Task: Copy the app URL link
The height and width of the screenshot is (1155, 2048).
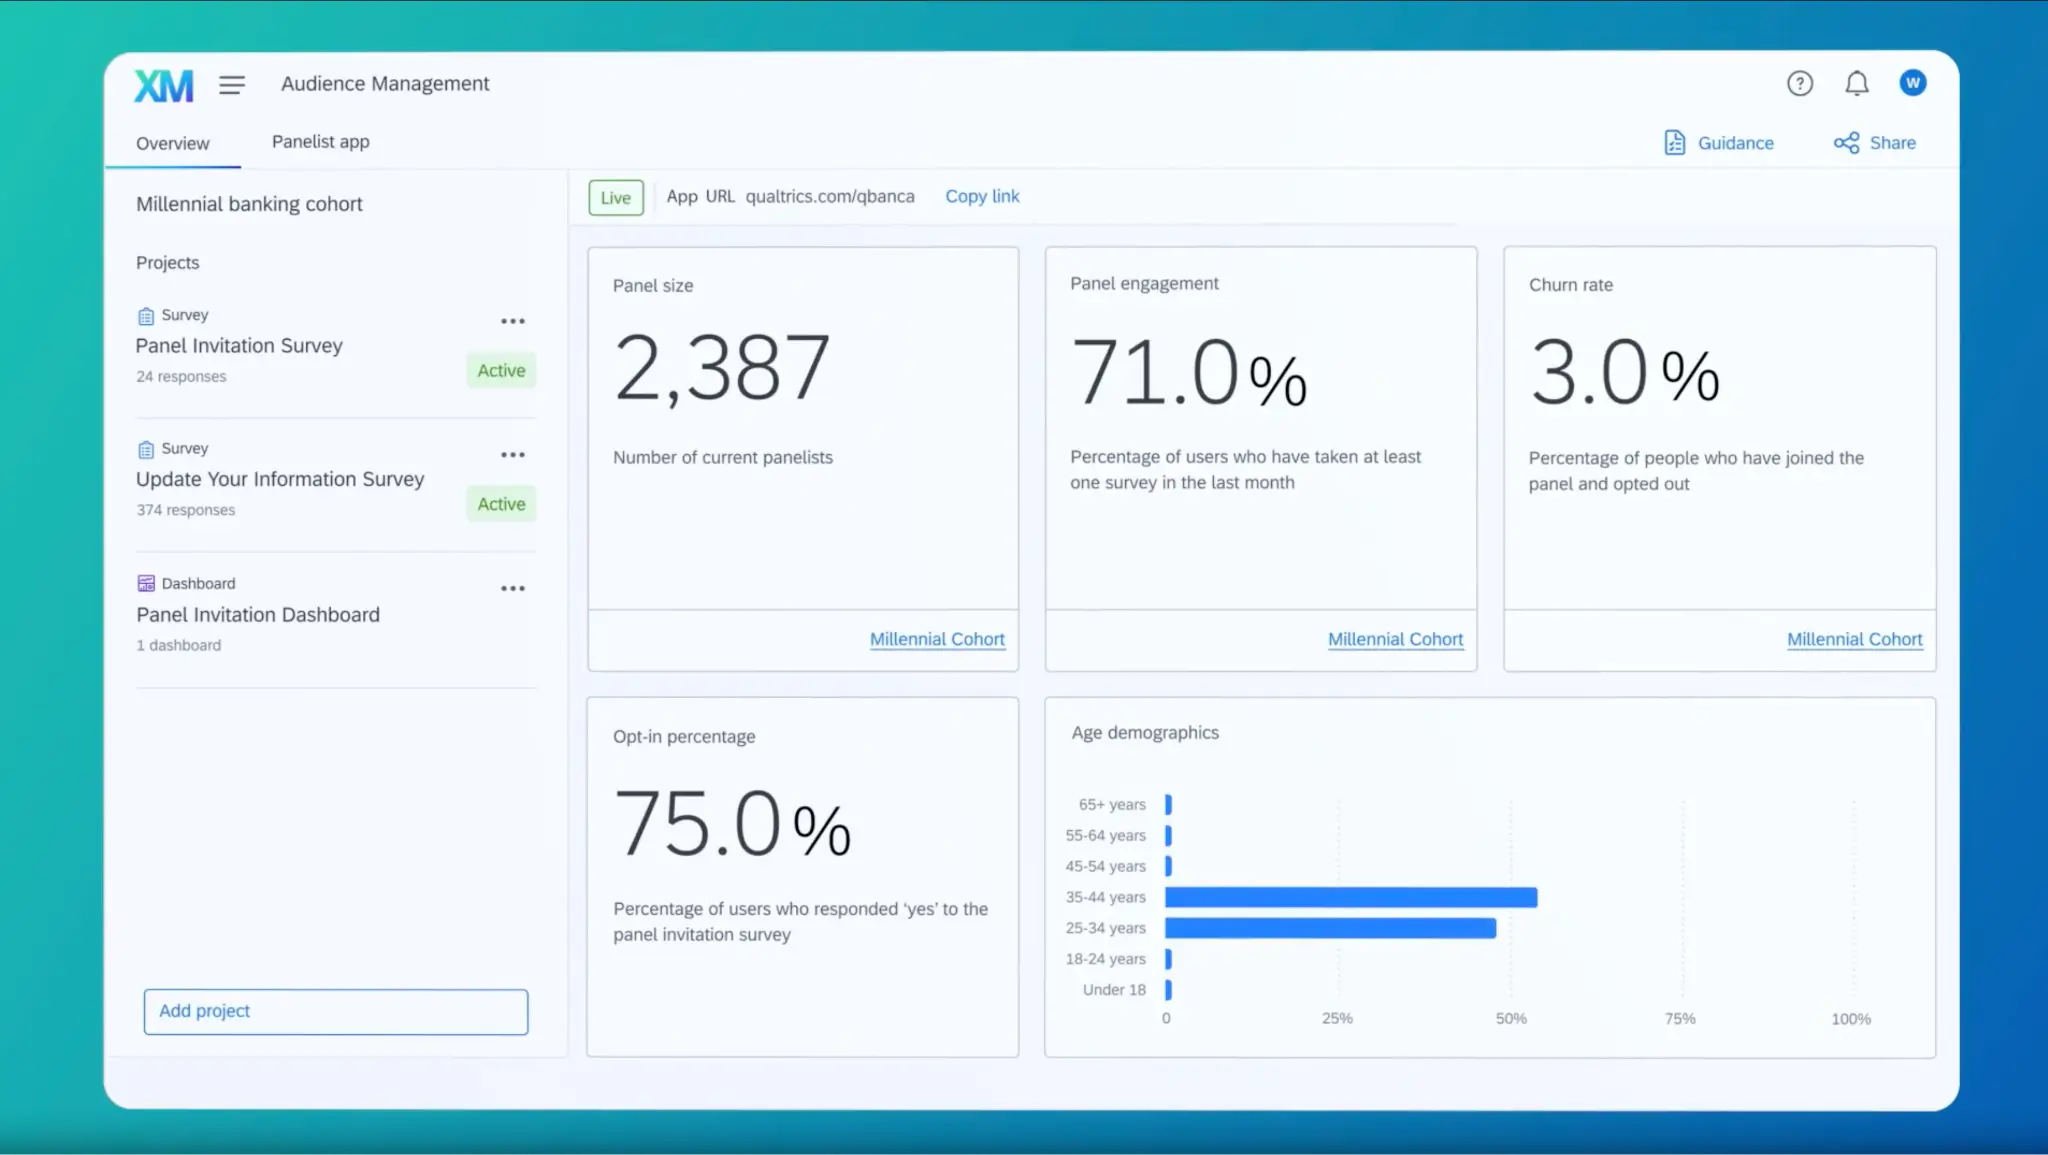Action: 982,197
